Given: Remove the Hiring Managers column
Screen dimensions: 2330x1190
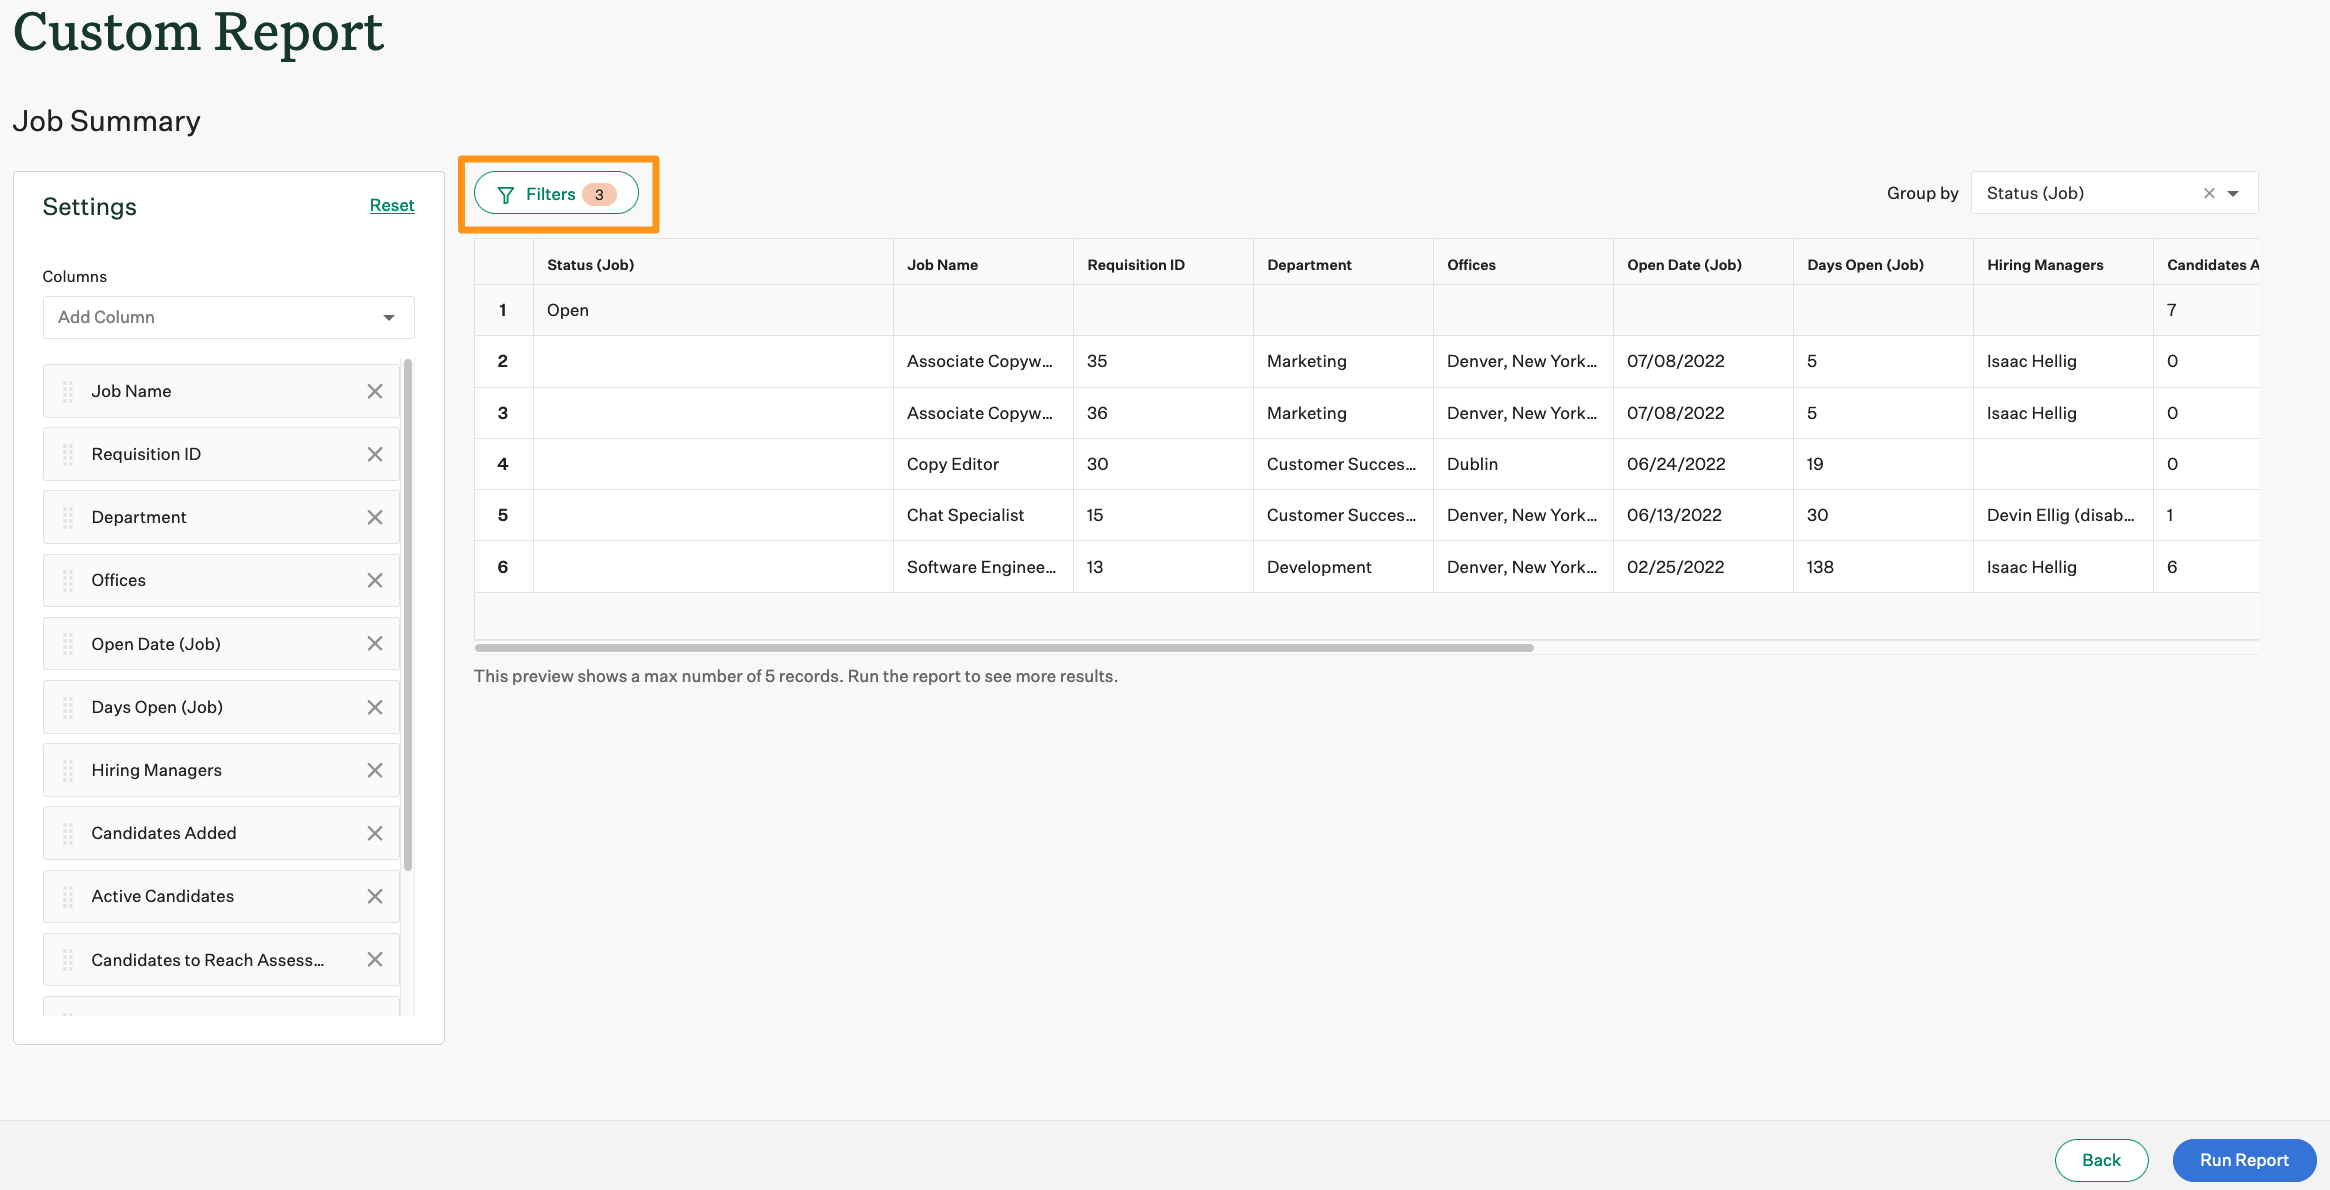Looking at the screenshot, I should pyautogui.click(x=375, y=770).
